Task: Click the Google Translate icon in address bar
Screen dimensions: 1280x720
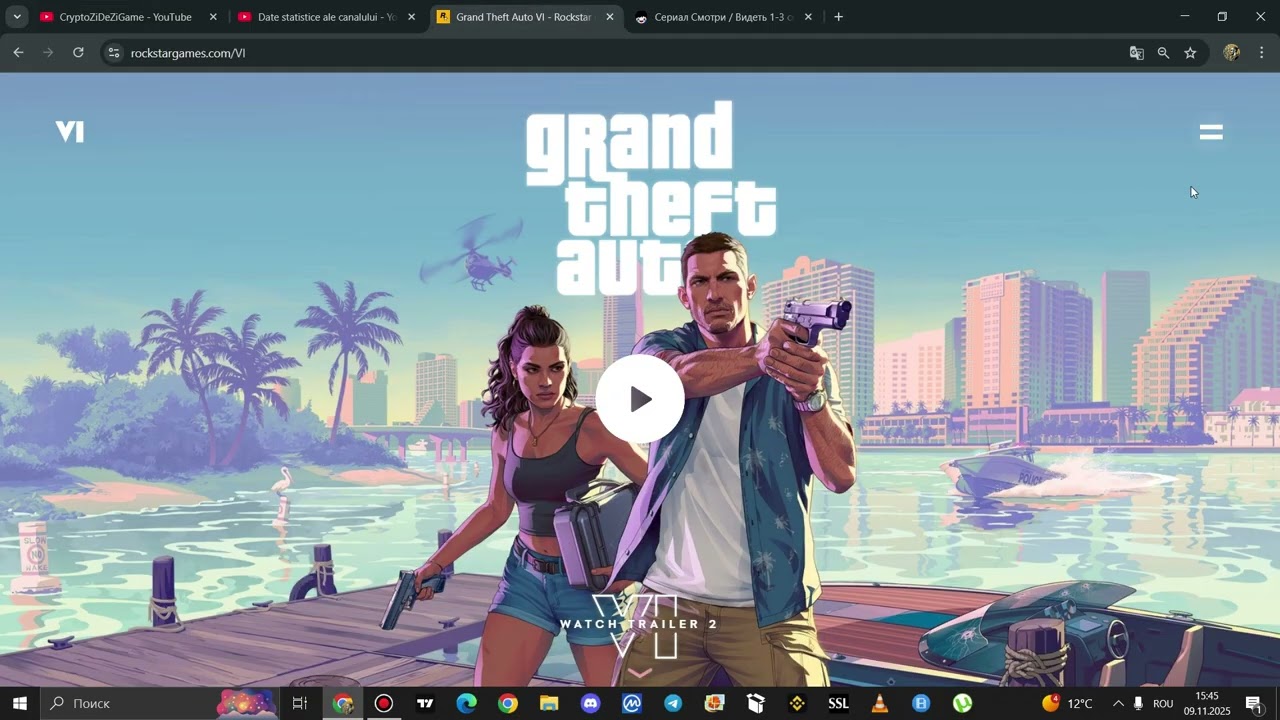Action: 1136,53
